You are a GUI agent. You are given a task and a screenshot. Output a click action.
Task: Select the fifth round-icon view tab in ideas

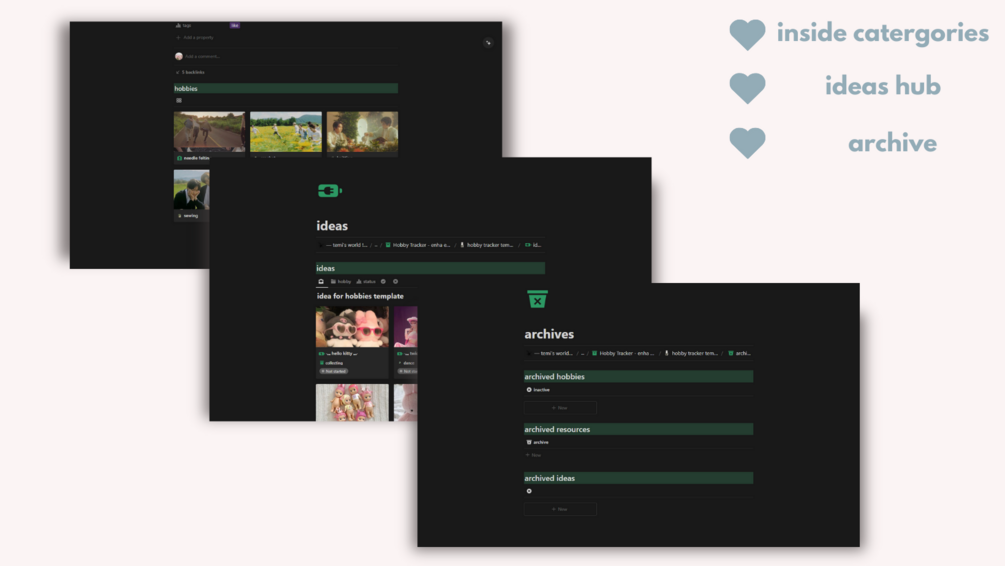395,281
